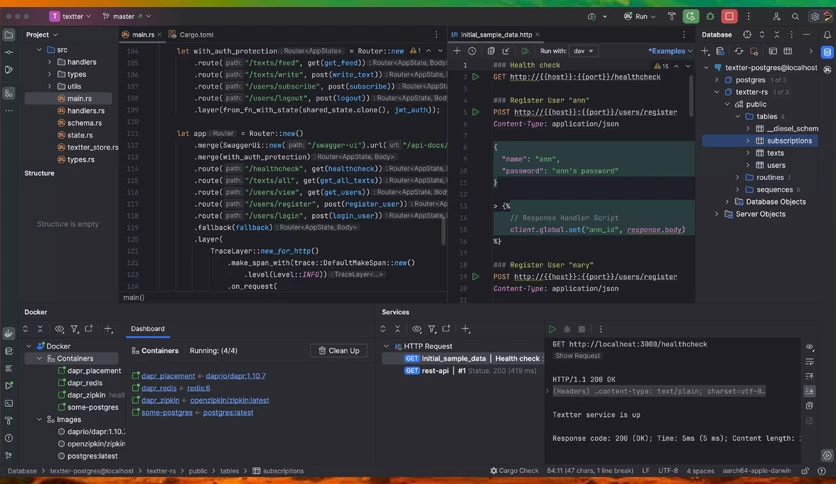Viewport: 836px width, 484px height.
Task: Locate opened object with crosshair in Database header
Action: click(x=747, y=35)
